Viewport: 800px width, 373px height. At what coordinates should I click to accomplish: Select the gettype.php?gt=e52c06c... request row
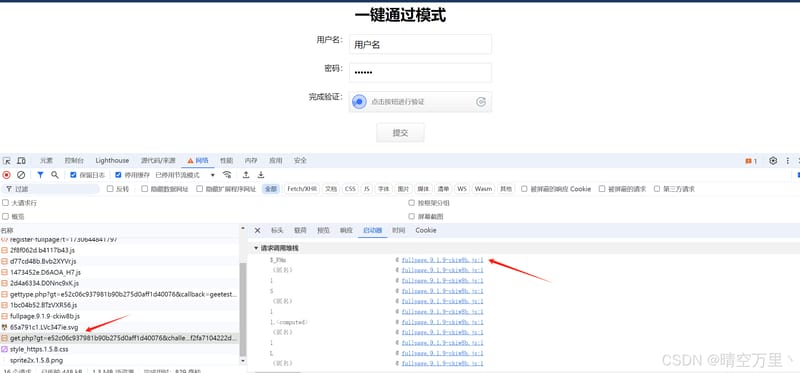coord(120,294)
